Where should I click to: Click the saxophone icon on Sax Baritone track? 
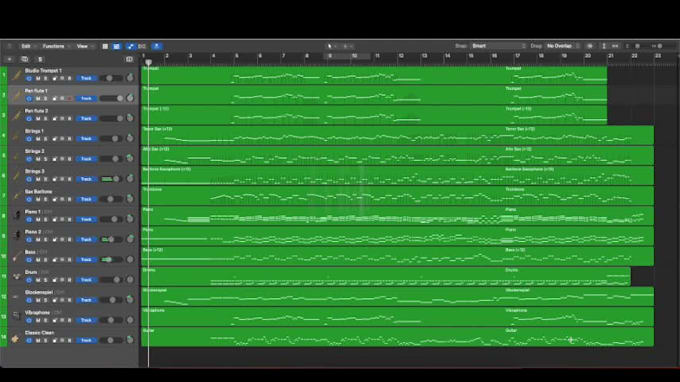click(x=16, y=196)
